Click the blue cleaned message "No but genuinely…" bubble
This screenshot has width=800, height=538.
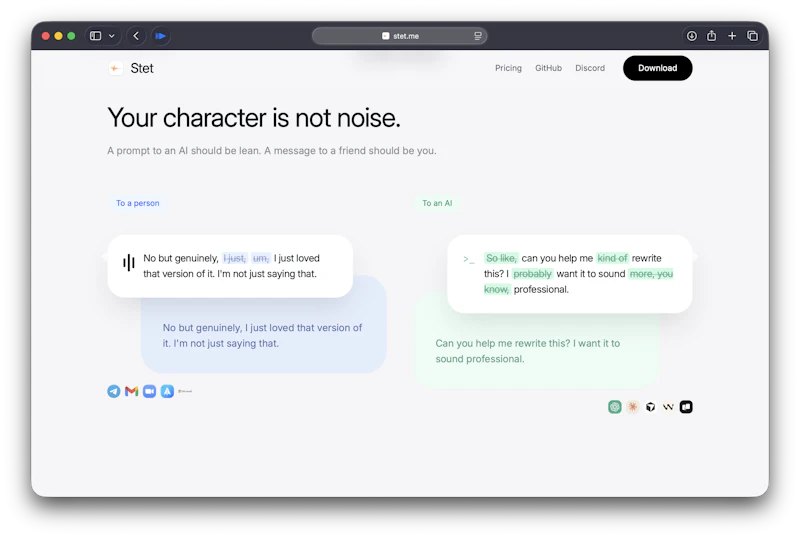[x=263, y=335]
